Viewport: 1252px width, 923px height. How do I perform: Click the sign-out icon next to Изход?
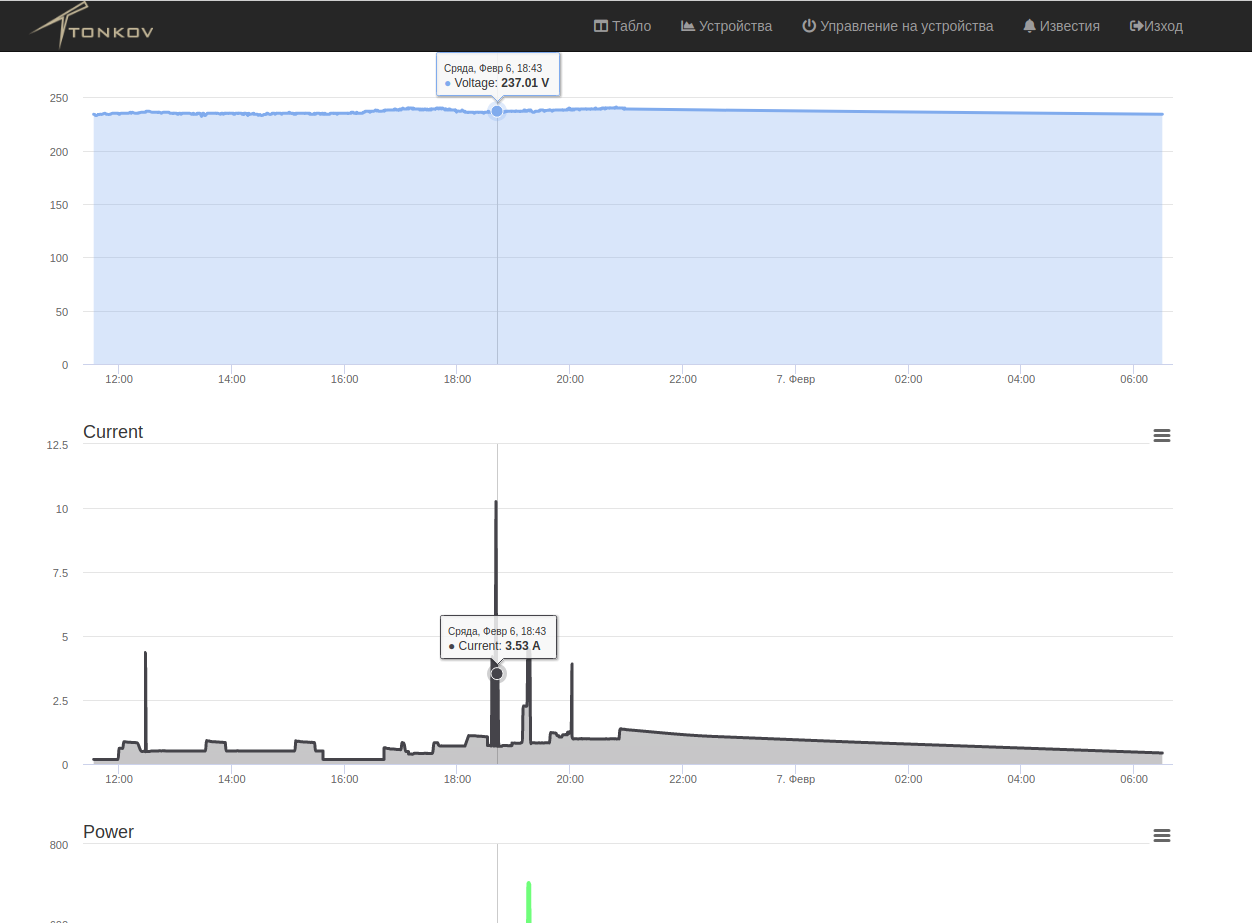pyautogui.click(x=1136, y=26)
